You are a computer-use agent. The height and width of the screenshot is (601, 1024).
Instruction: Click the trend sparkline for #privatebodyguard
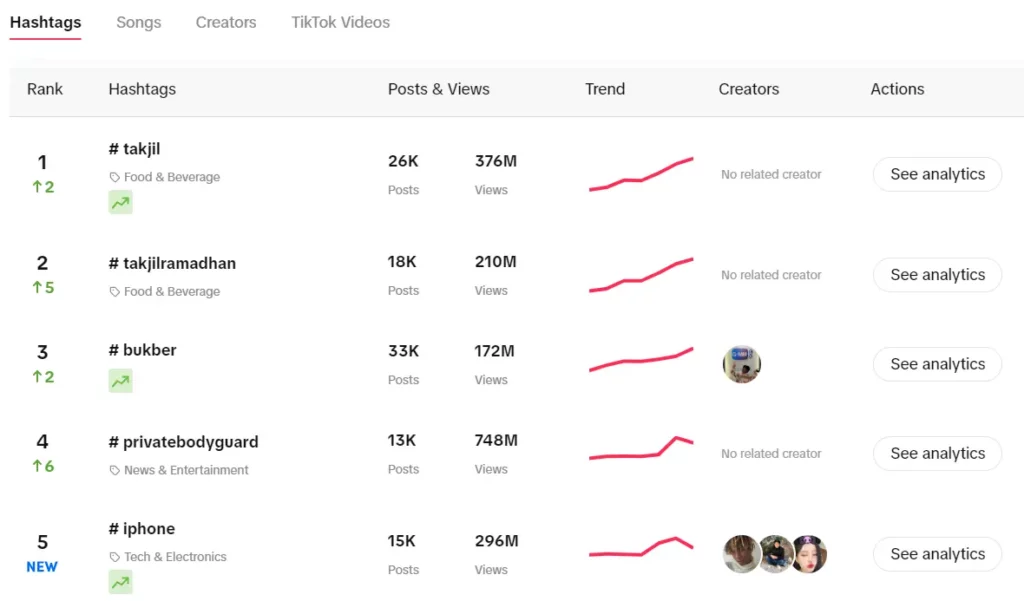click(x=641, y=452)
